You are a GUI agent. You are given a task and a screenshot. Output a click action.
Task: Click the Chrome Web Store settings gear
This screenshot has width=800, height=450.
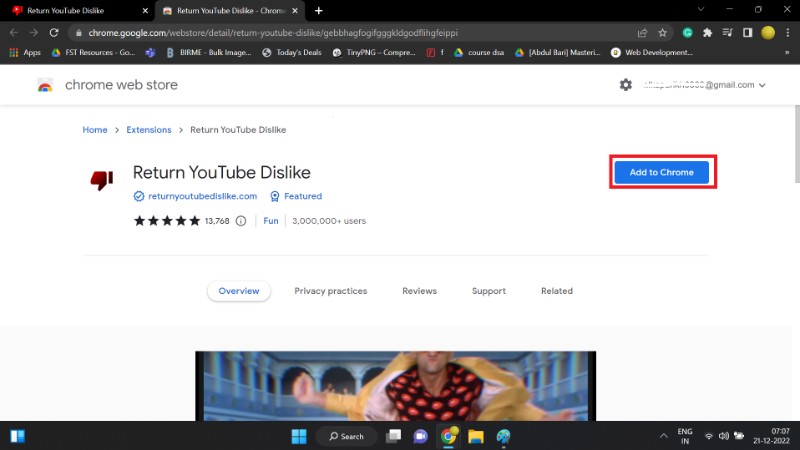pyautogui.click(x=626, y=85)
